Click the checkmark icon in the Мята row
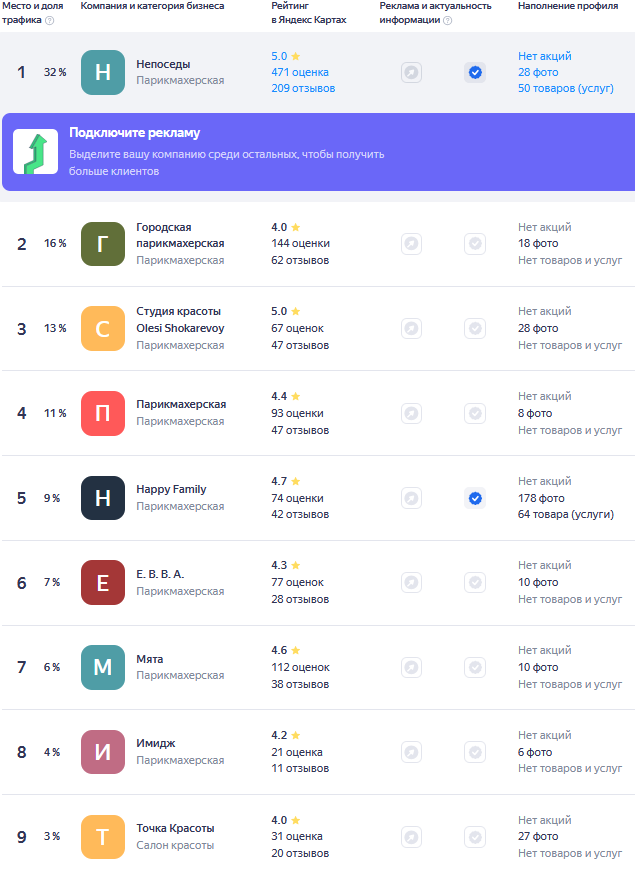The height and width of the screenshot is (875, 635). click(x=475, y=667)
